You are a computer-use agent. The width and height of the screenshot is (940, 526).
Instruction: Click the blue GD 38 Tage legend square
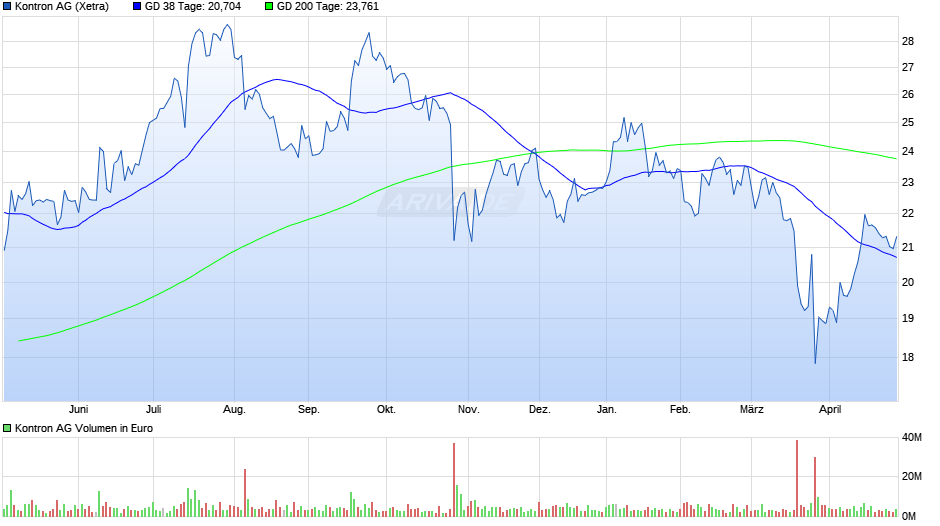pos(137,7)
